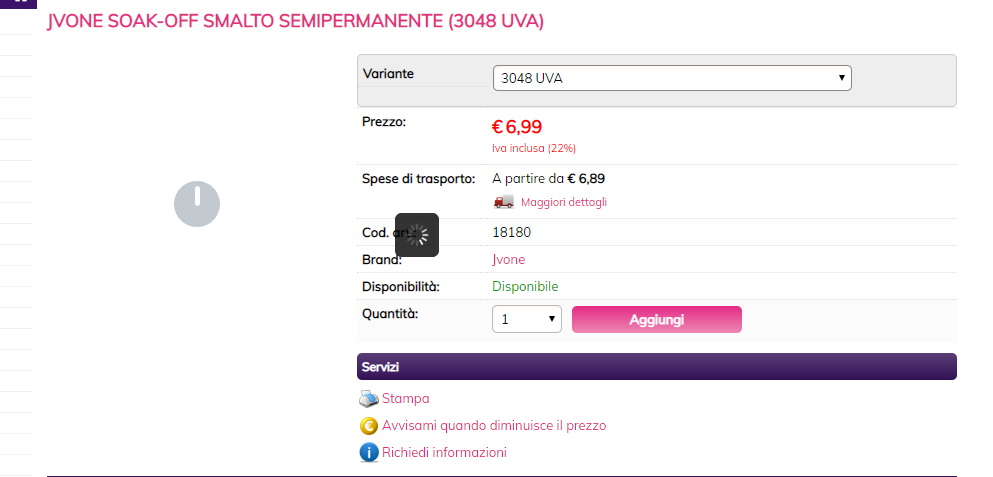Click the blue info circle icon
The image size is (993, 477).
click(x=369, y=453)
